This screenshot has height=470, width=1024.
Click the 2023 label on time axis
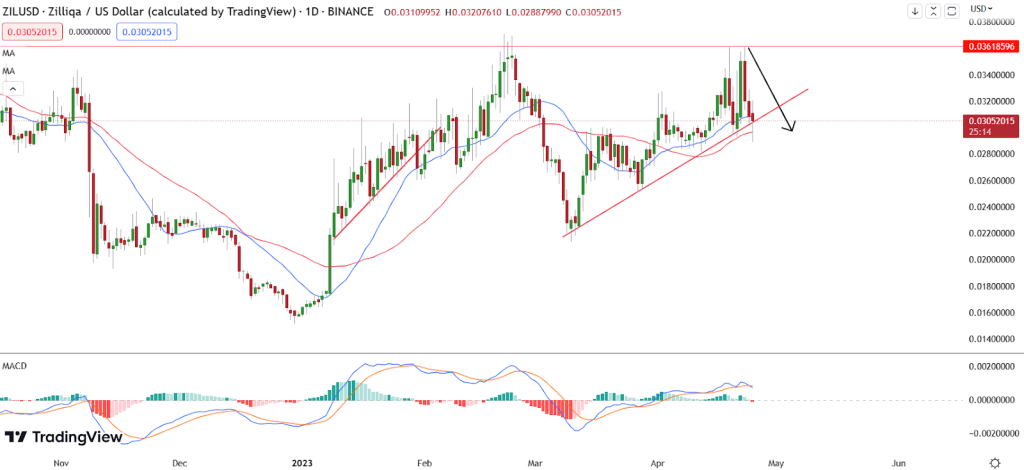[x=302, y=463]
